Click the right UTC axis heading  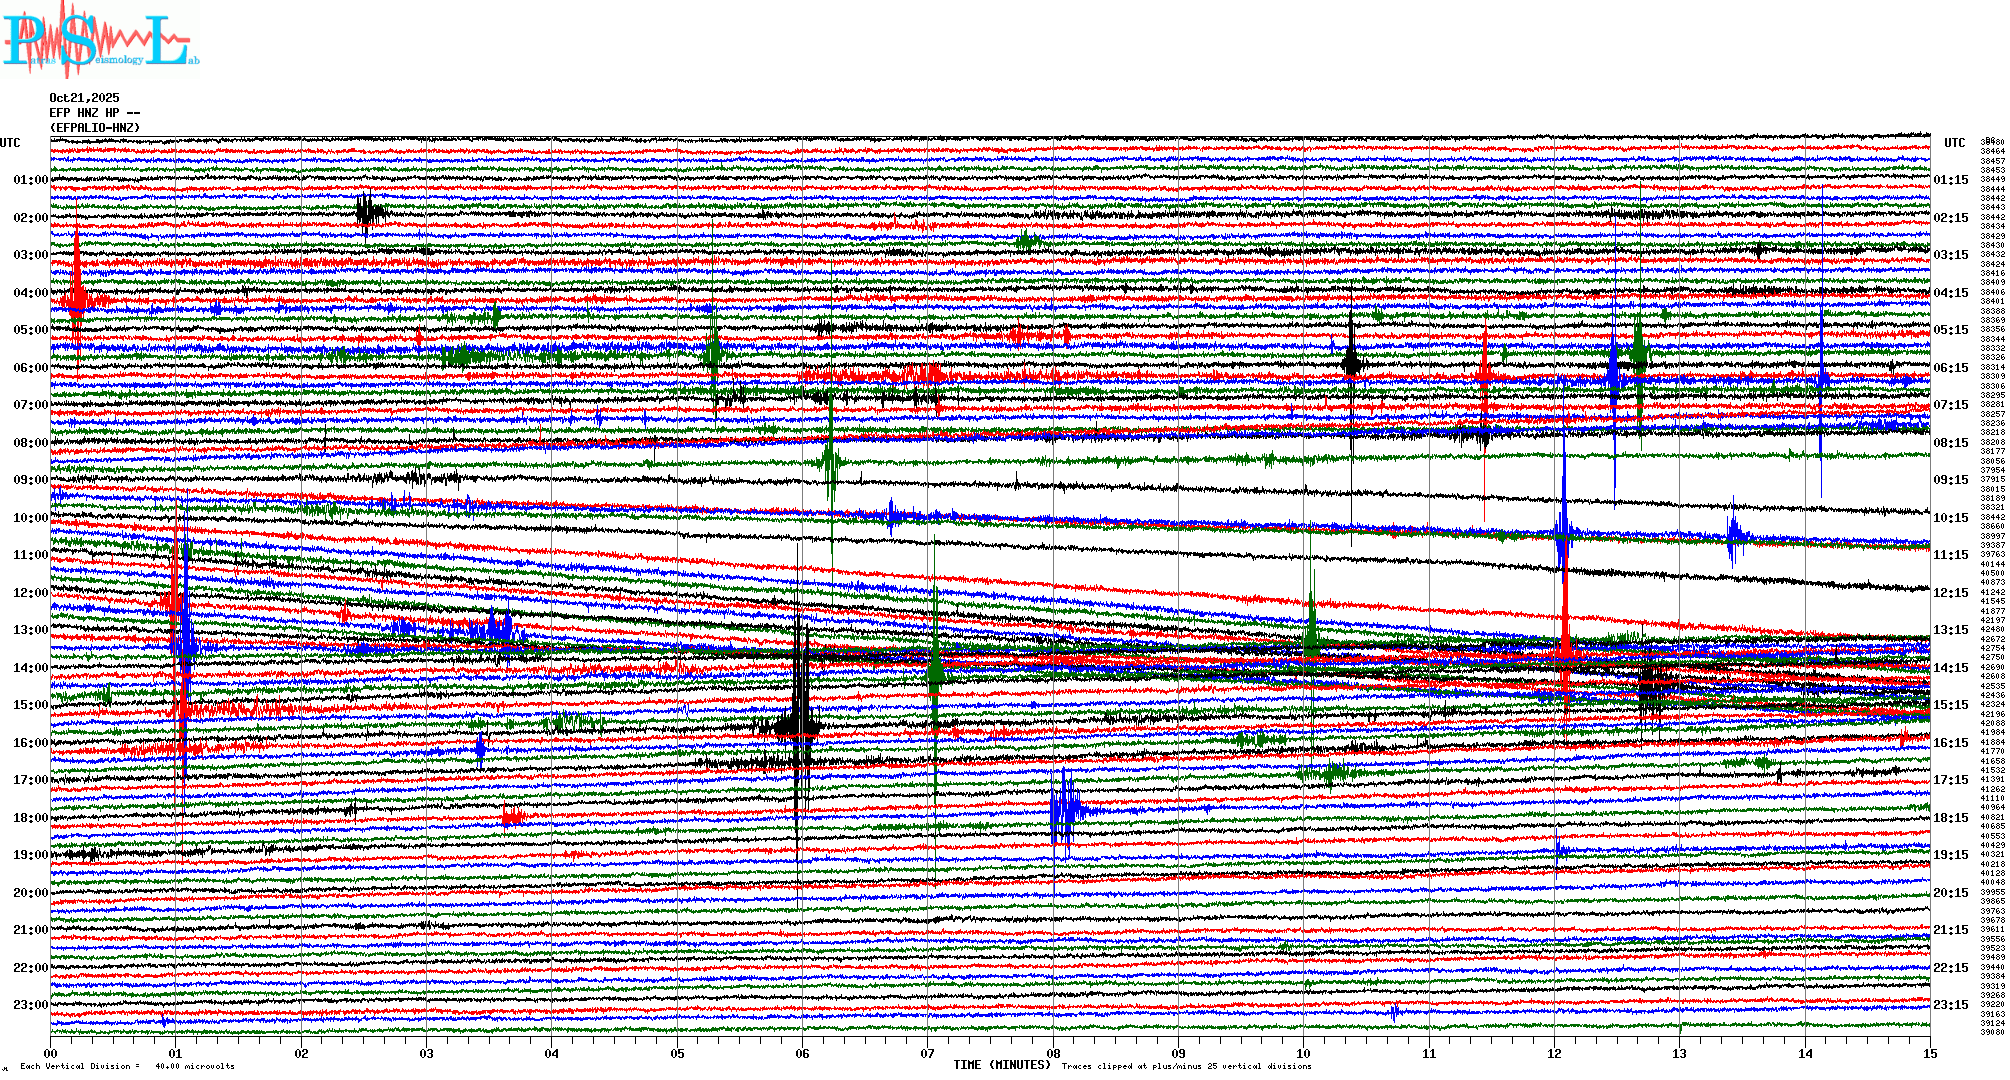(x=1954, y=143)
